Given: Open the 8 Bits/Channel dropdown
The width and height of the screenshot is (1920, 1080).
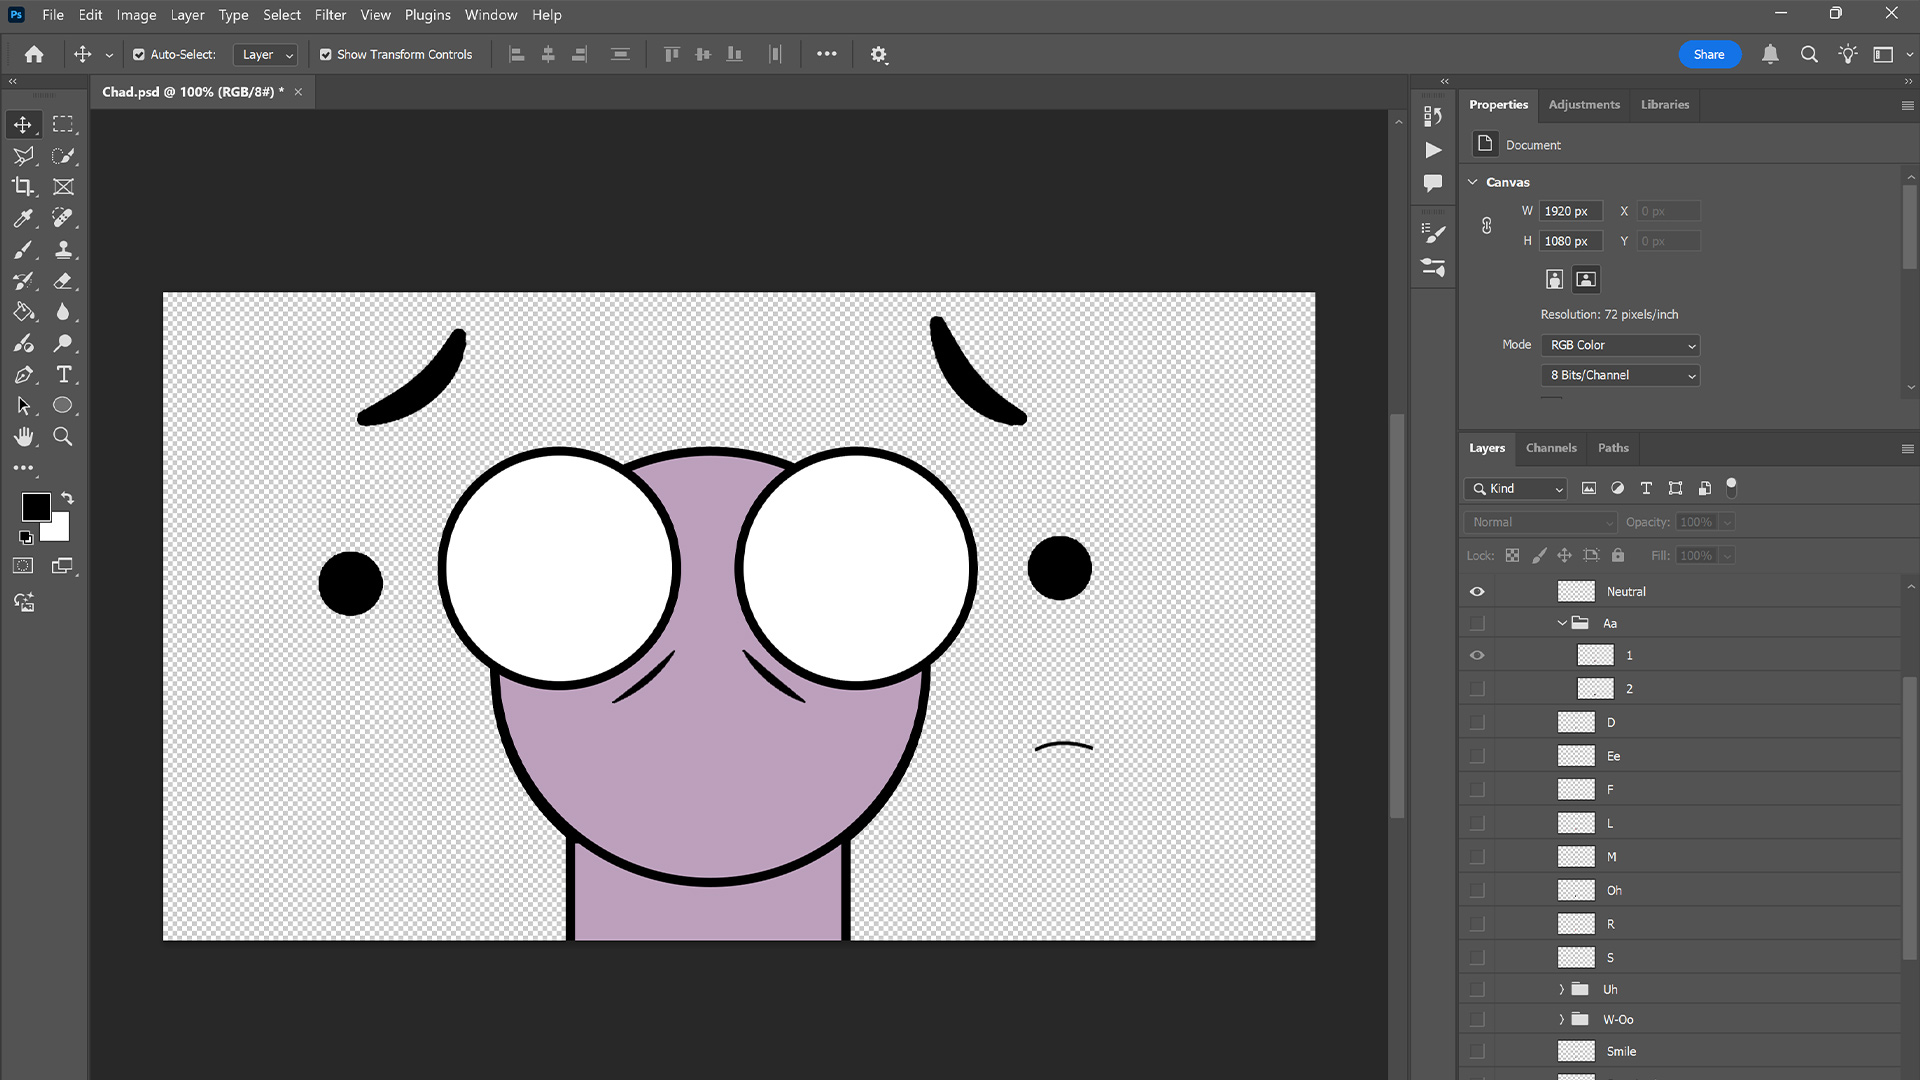Looking at the screenshot, I should tap(1620, 375).
